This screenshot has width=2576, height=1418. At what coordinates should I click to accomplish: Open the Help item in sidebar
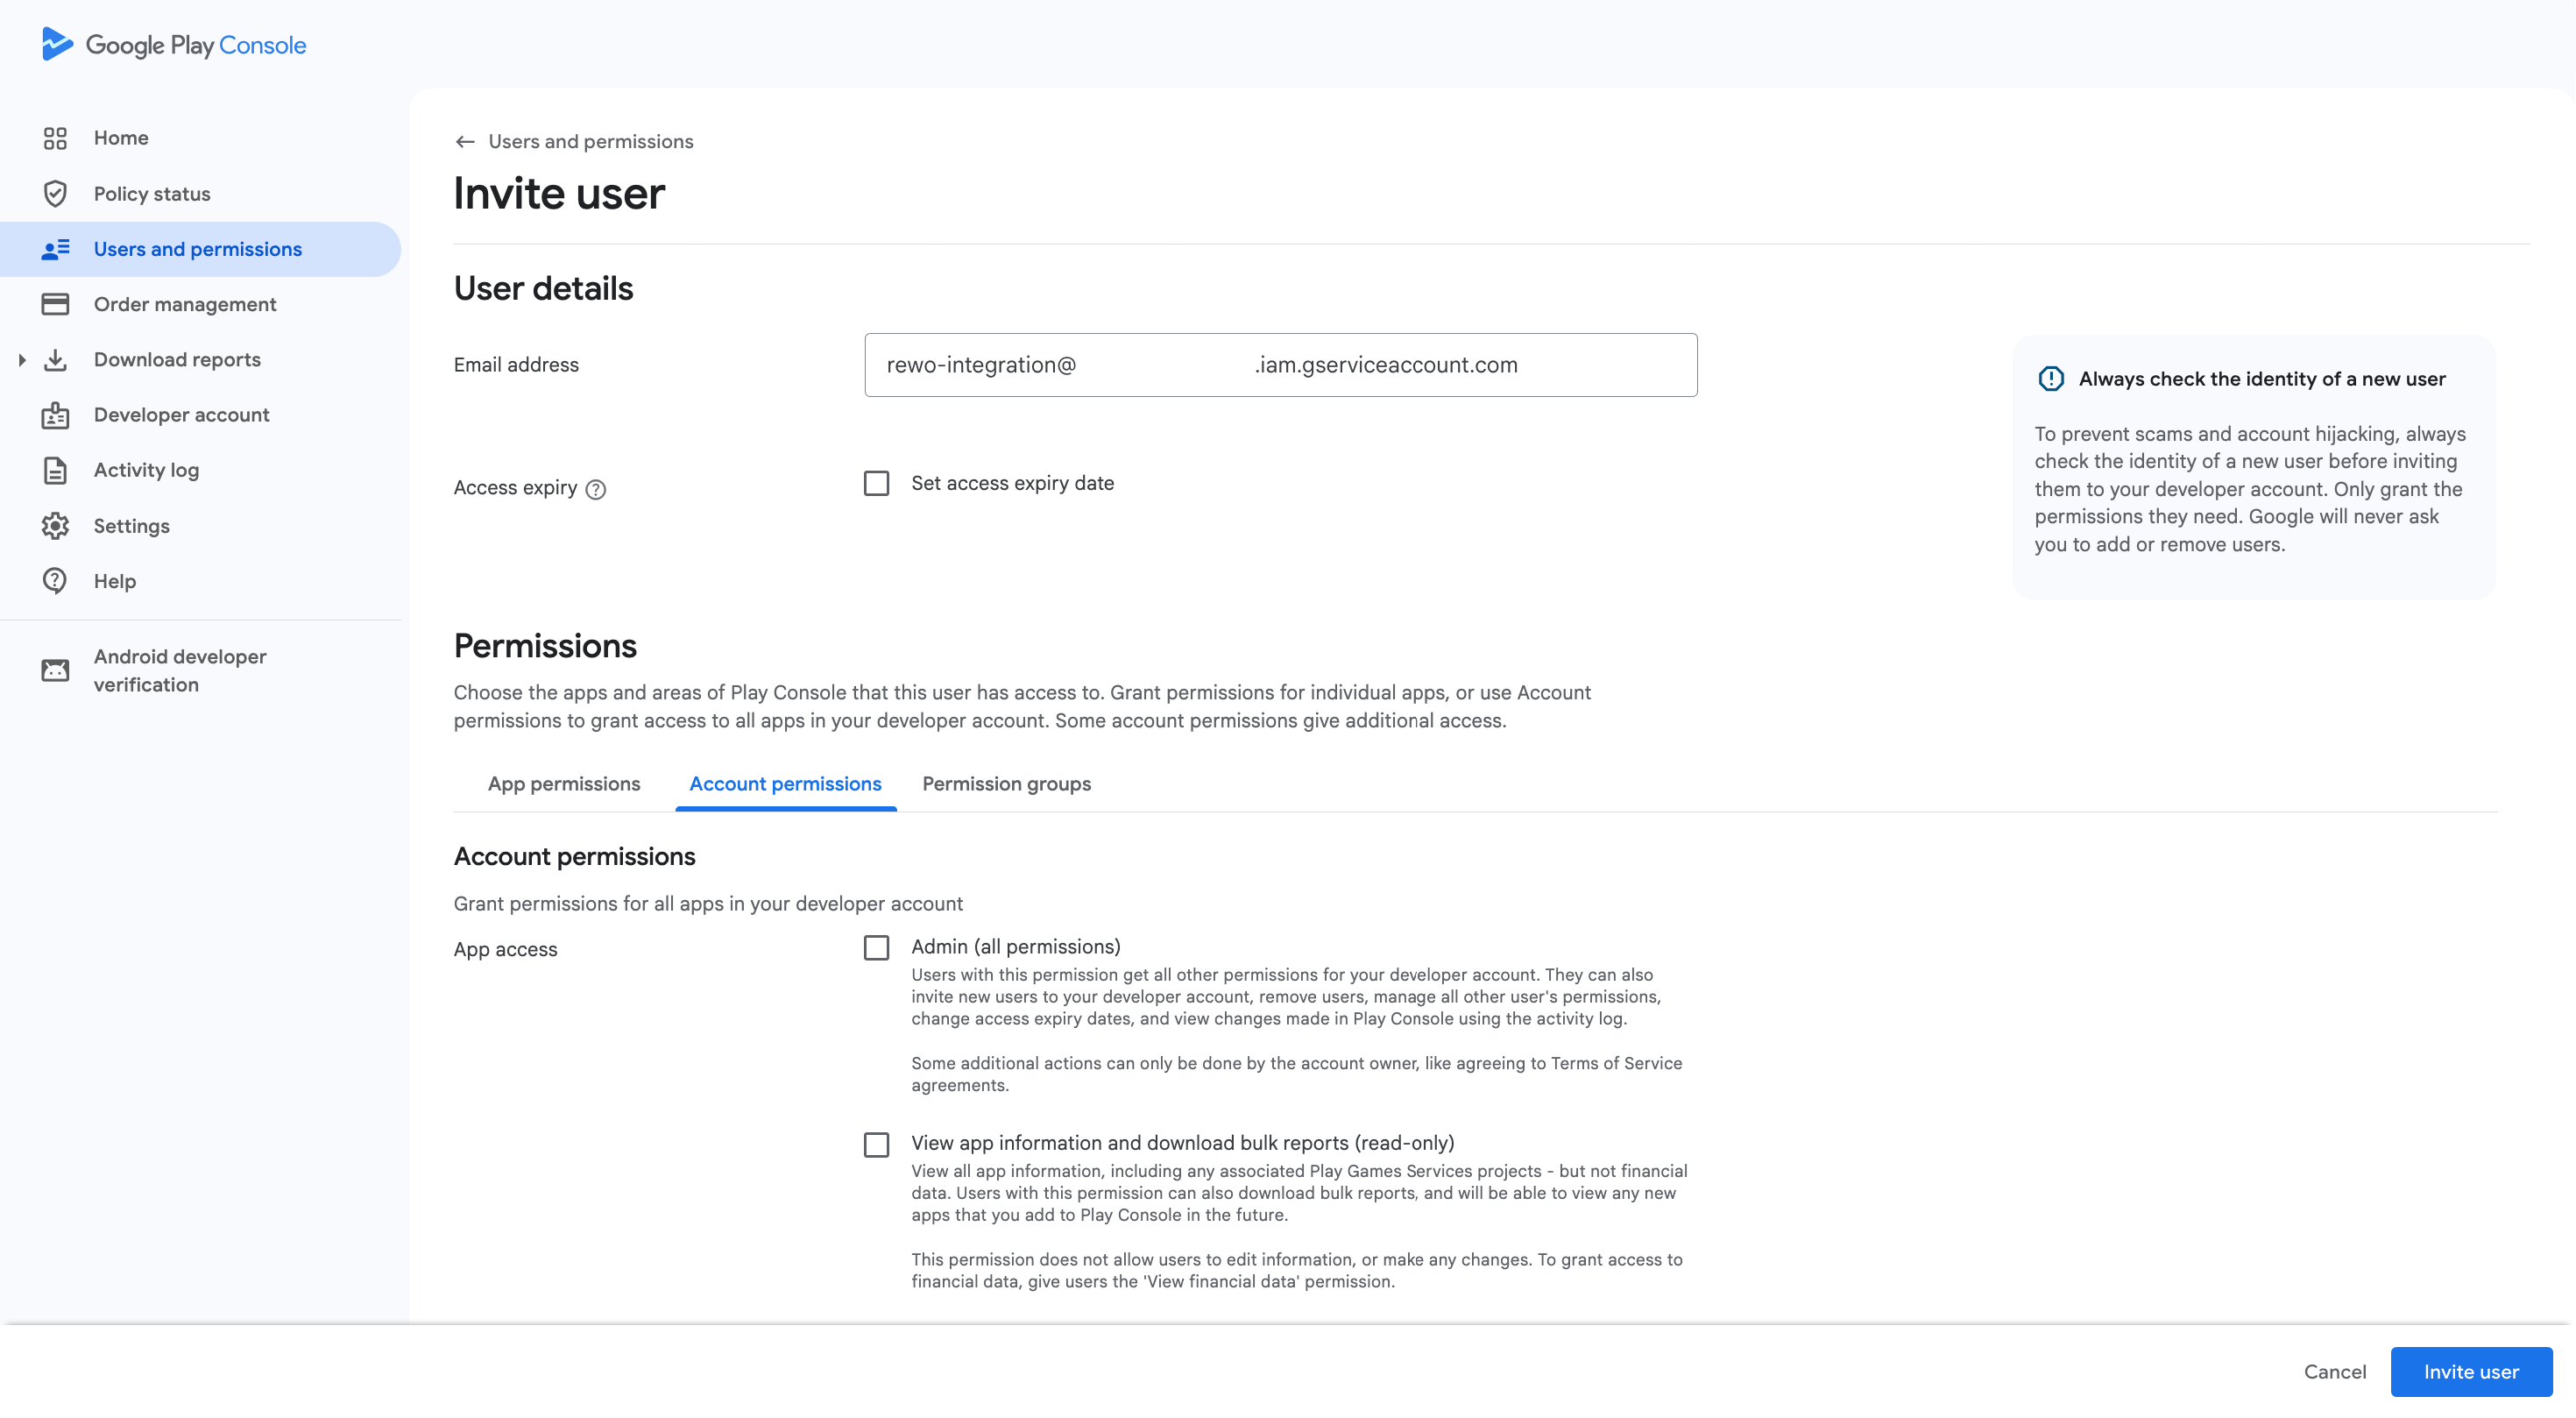click(115, 581)
